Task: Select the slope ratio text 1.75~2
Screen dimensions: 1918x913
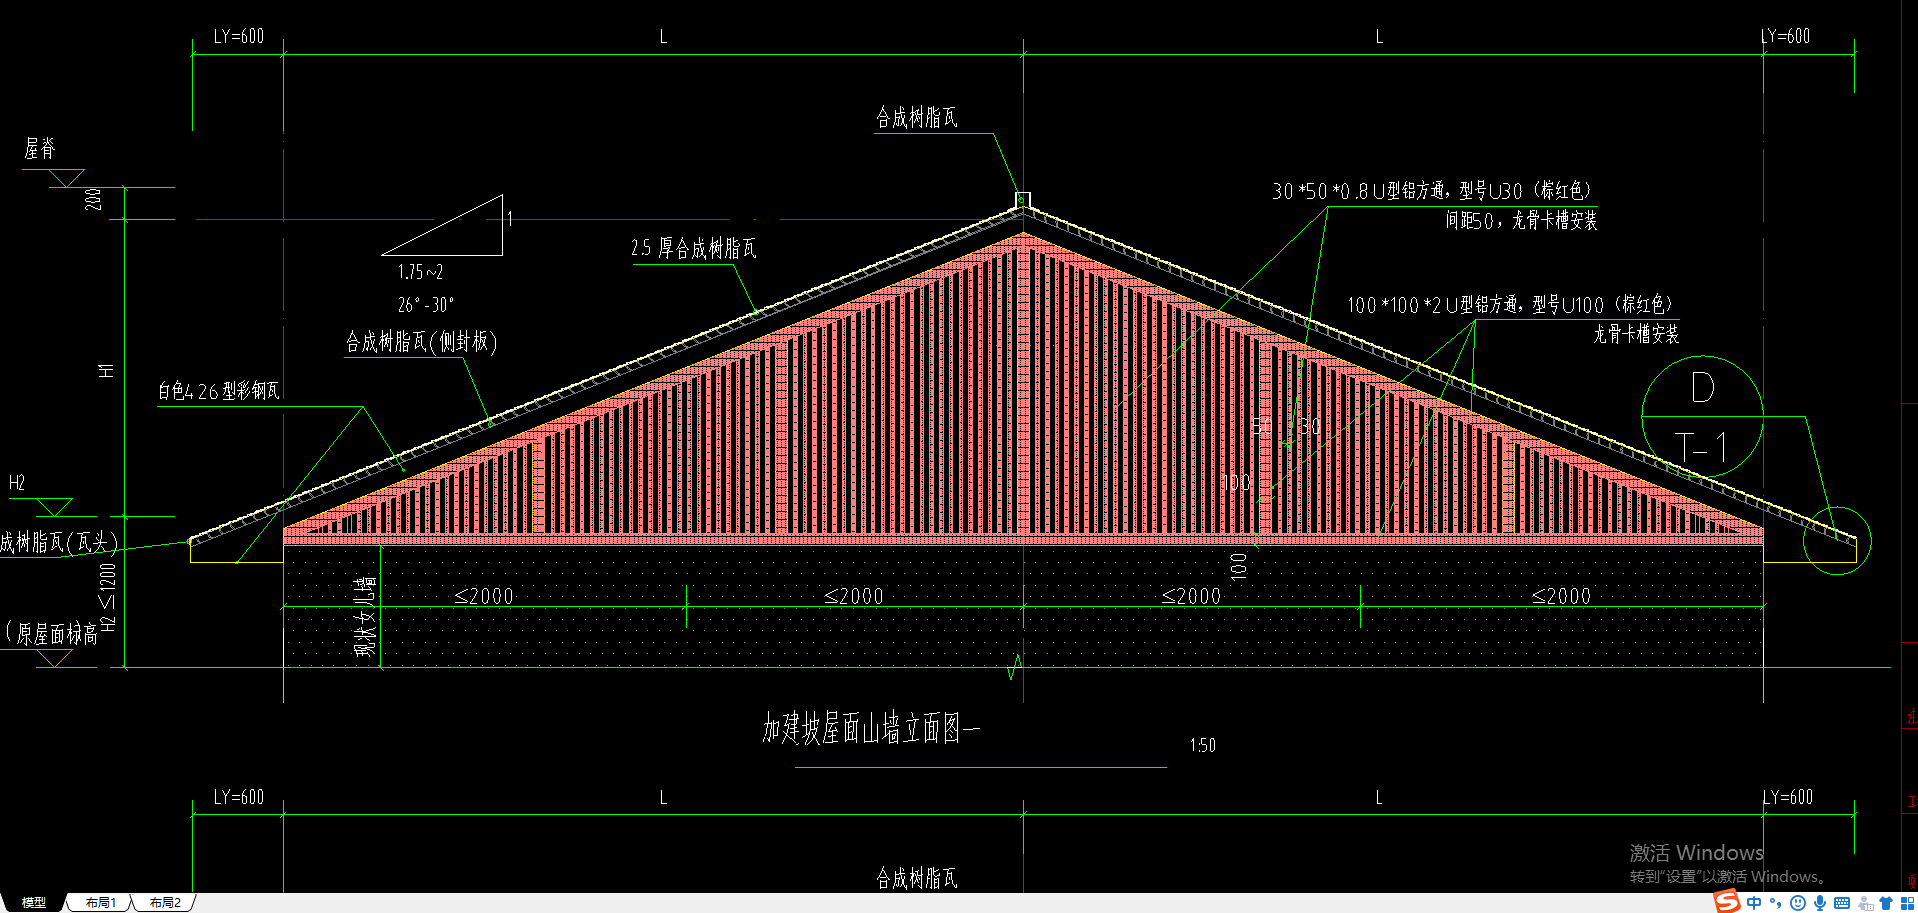Action: pos(420,272)
